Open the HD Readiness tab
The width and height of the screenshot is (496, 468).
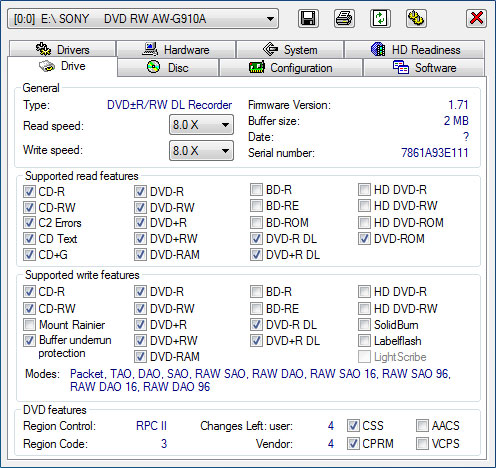(415, 49)
